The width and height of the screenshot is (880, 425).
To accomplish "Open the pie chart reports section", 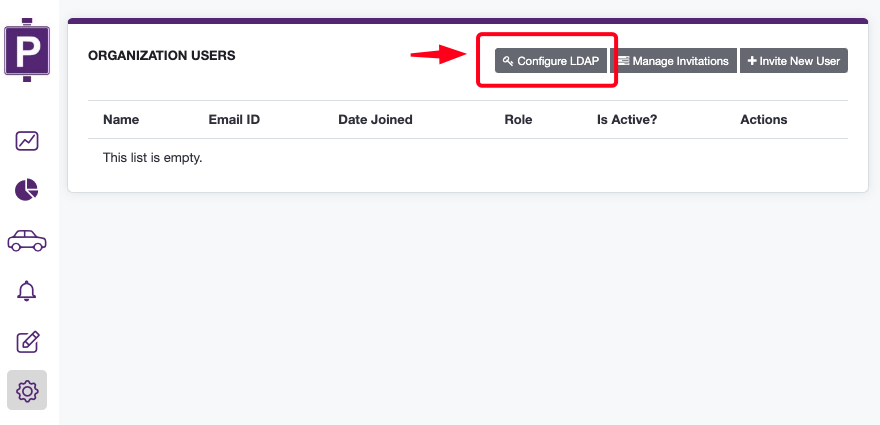I will coord(27,190).
